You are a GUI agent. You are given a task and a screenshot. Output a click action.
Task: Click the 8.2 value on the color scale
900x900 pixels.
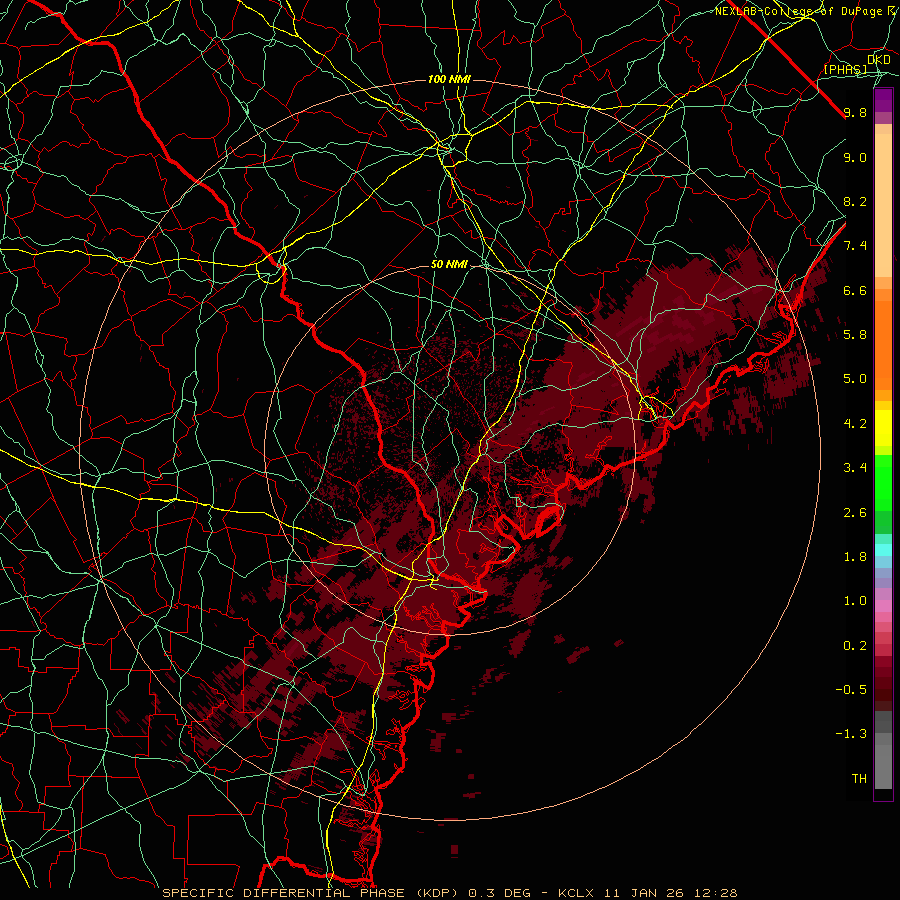pos(855,201)
